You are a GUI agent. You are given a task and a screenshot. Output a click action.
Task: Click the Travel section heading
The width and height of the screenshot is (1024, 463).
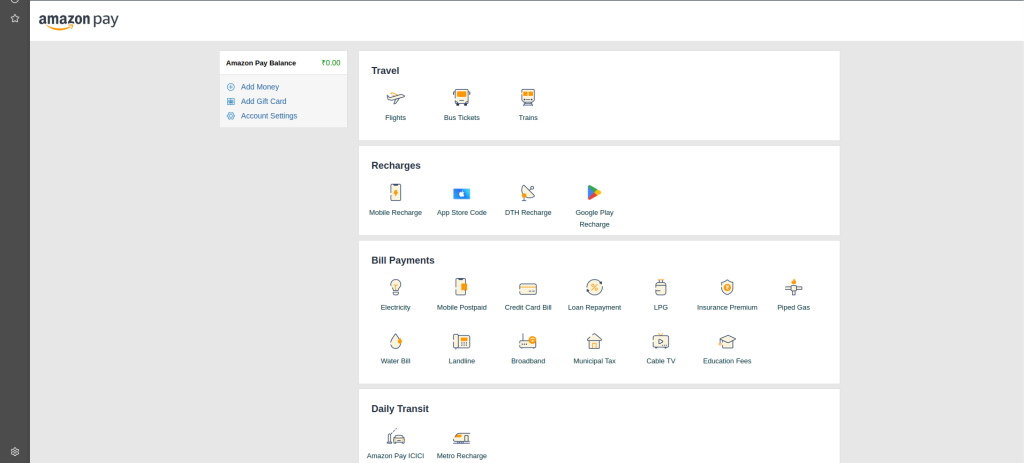tap(385, 71)
